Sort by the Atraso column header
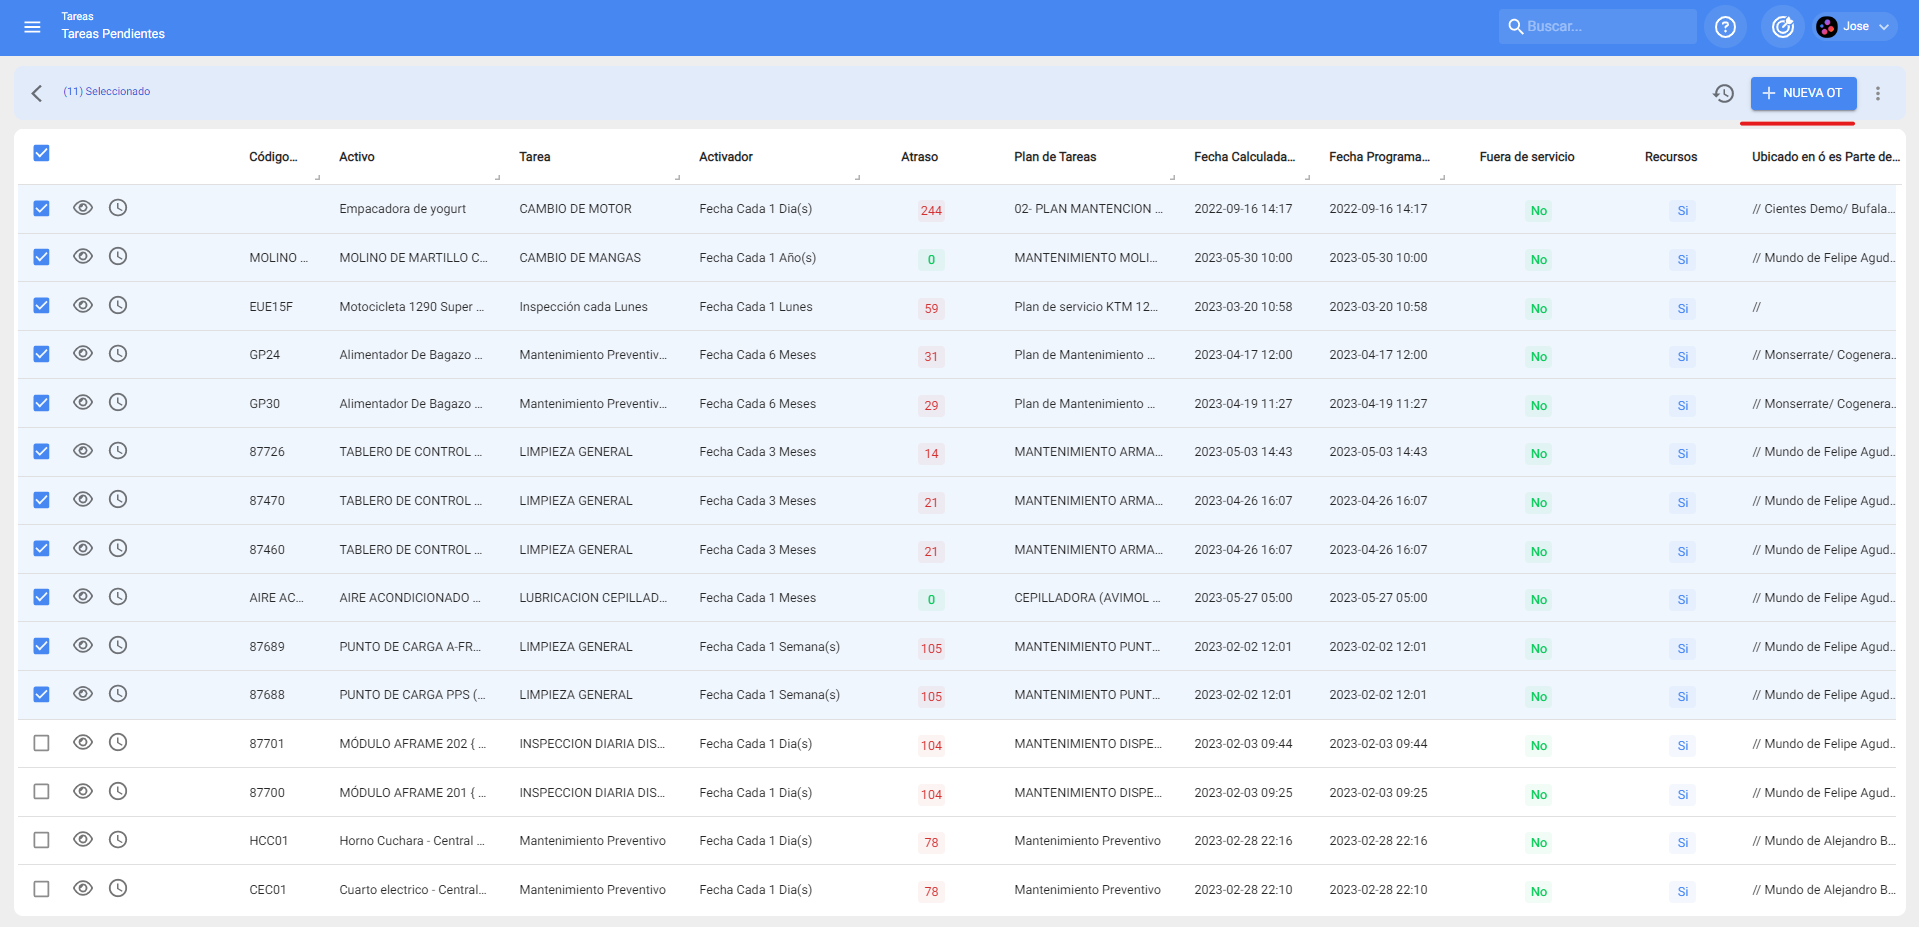This screenshot has width=1919, height=927. [x=919, y=157]
